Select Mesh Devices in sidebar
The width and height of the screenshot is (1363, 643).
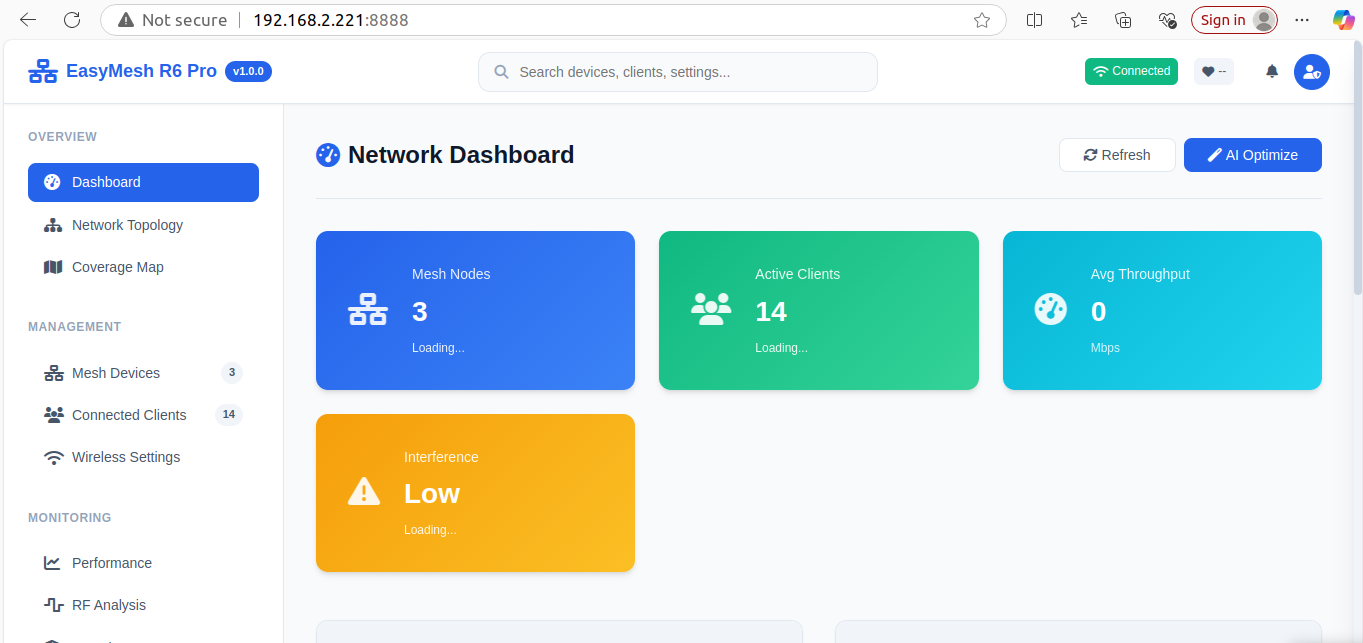pos(116,373)
